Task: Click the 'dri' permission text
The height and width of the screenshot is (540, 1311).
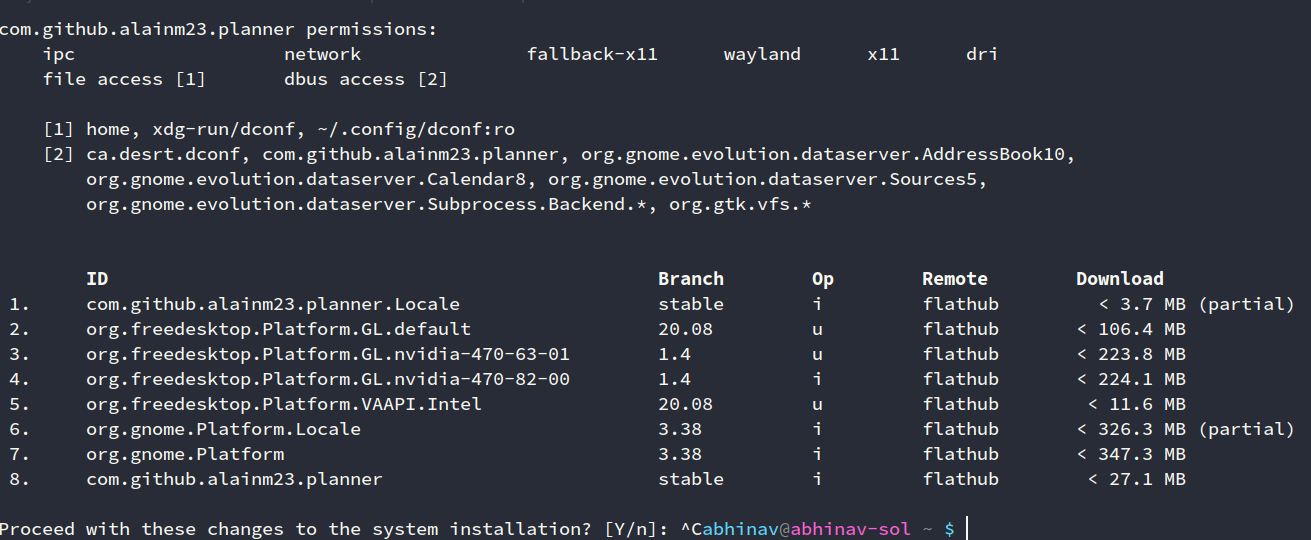Action: click(x=982, y=54)
